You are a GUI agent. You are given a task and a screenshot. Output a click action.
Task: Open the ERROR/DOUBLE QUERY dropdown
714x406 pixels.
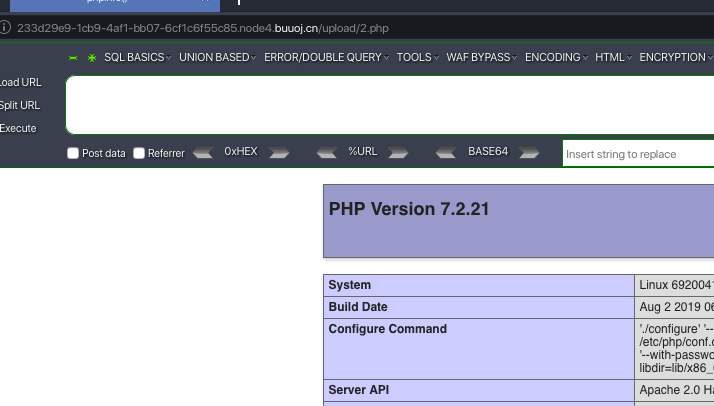(326, 57)
